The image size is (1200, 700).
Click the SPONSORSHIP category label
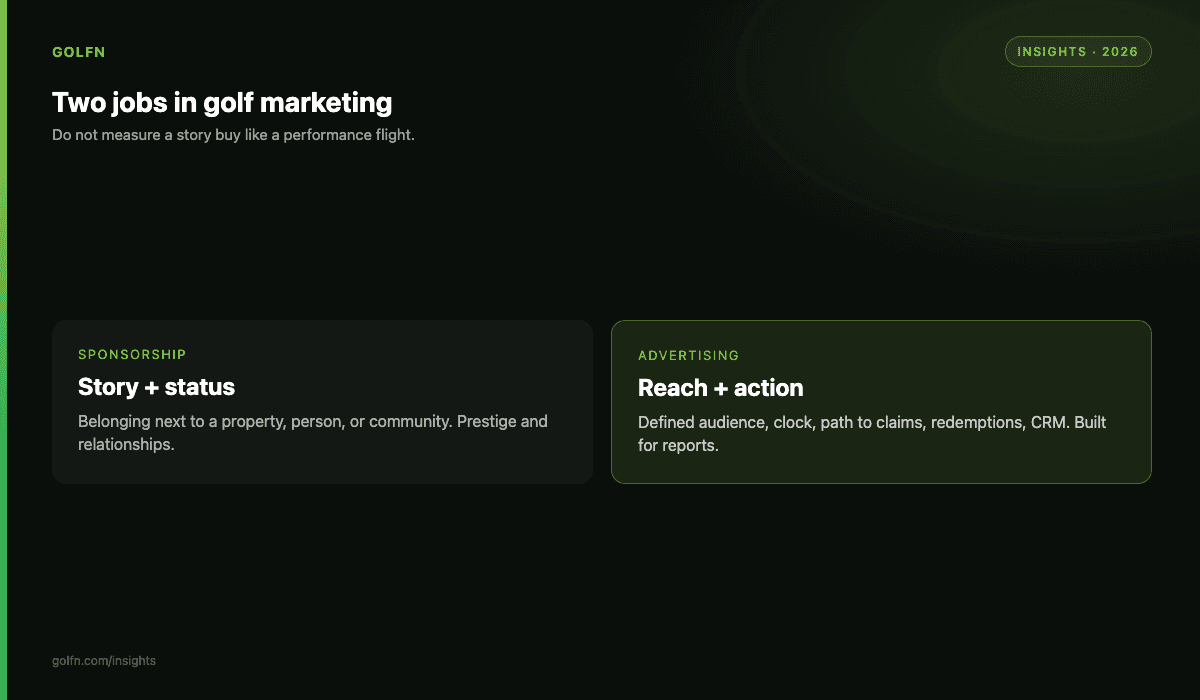tap(132, 354)
